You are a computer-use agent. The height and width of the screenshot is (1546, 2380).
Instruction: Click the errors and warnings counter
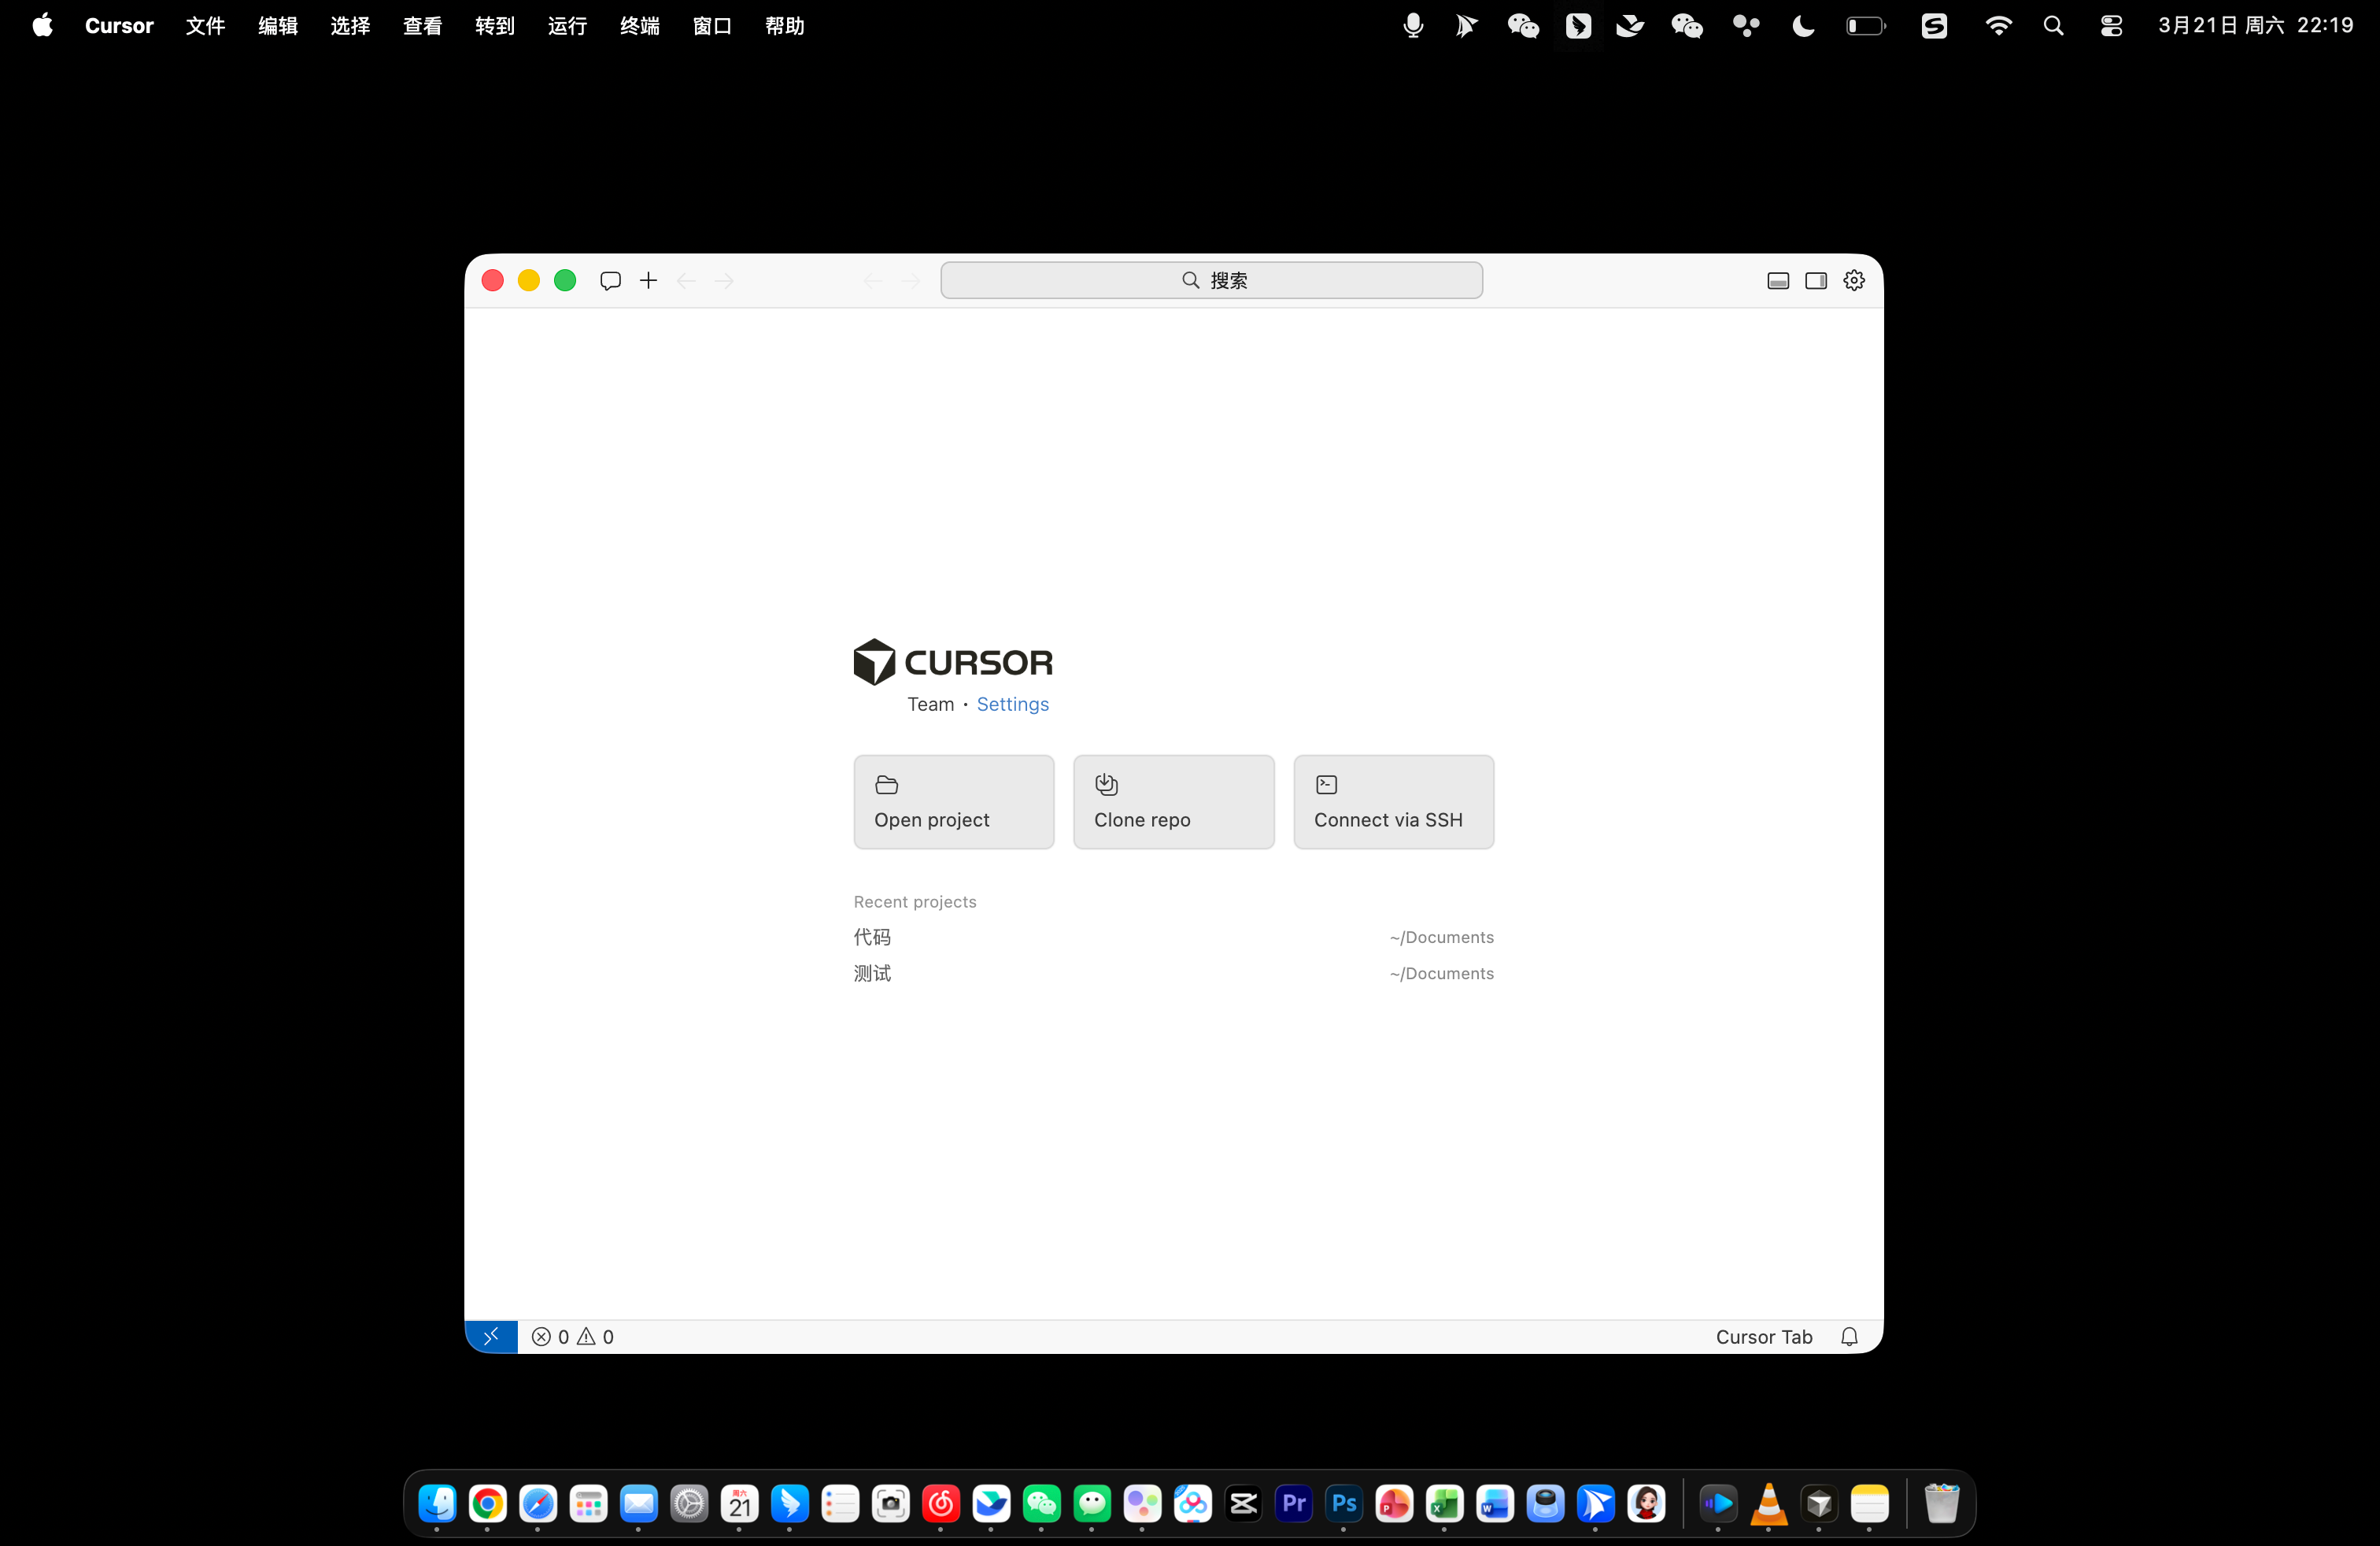572,1336
